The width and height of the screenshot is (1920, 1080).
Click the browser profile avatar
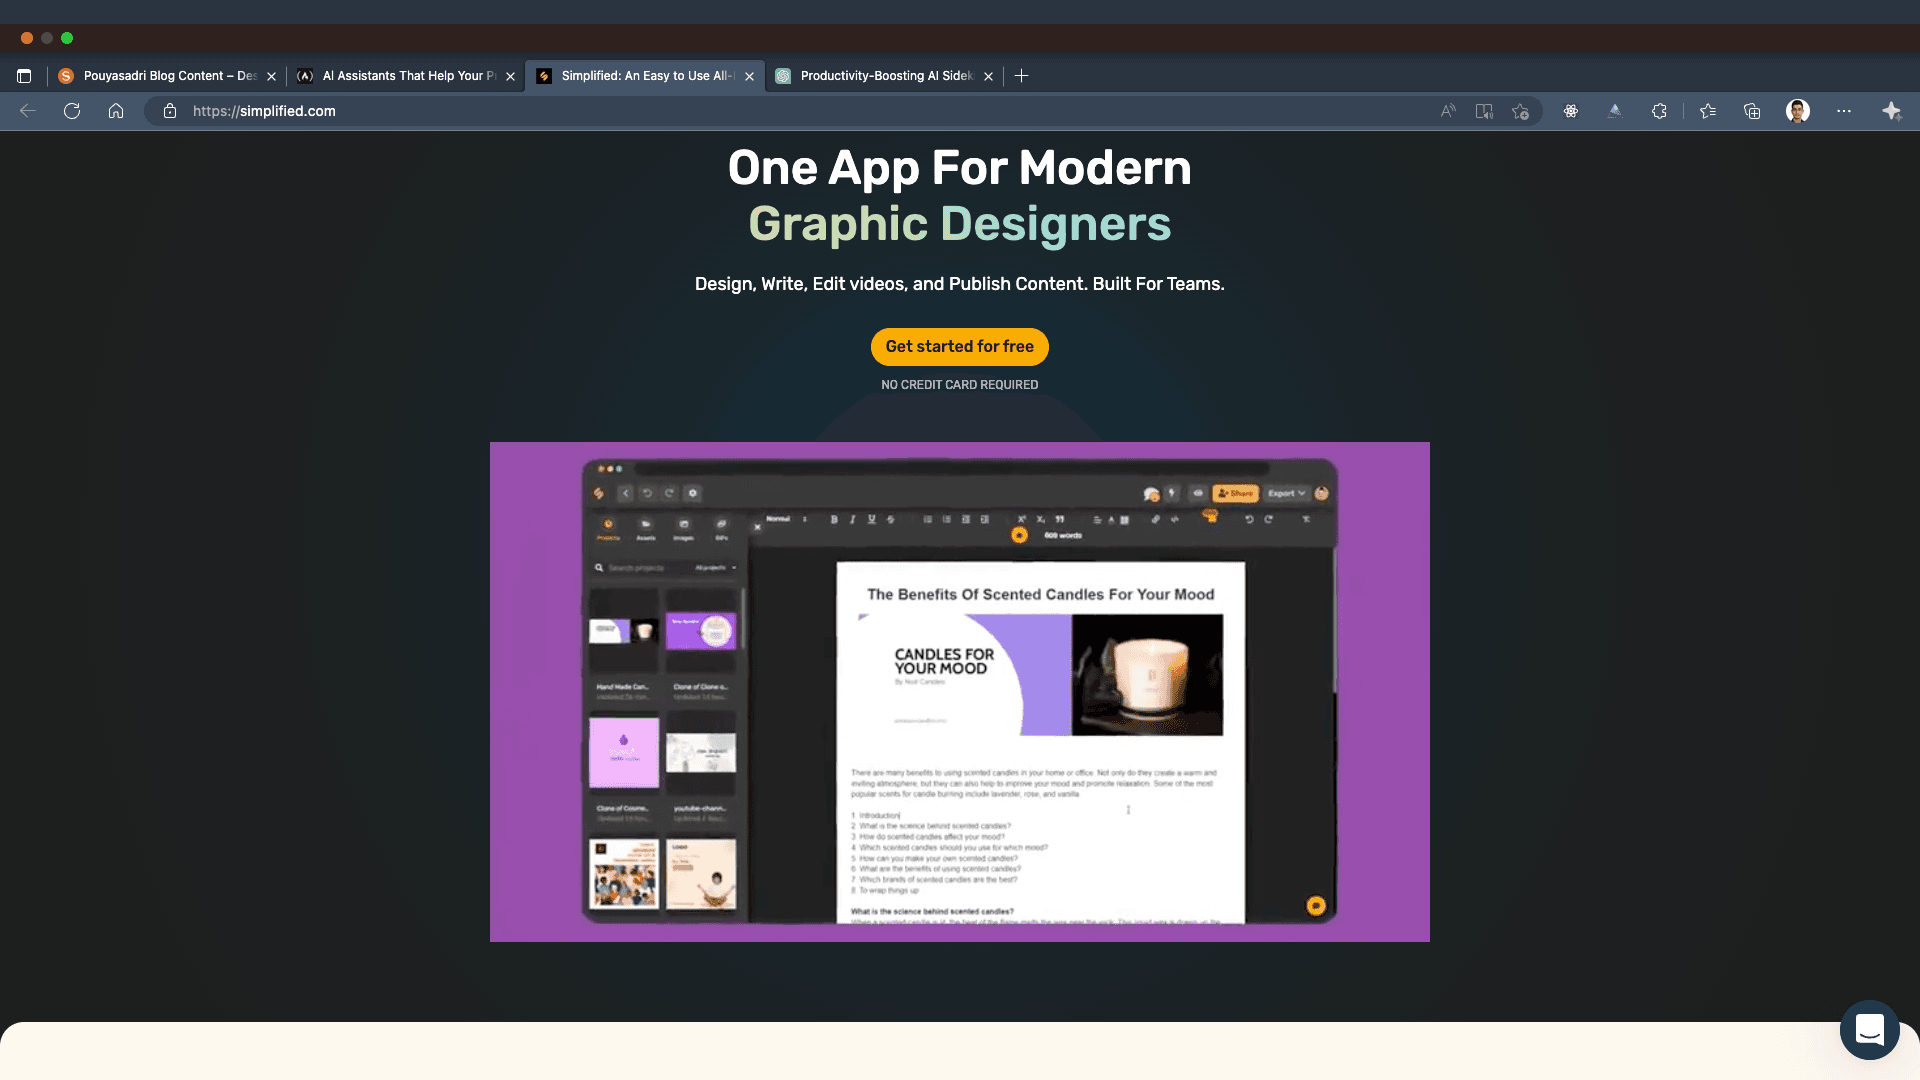(1798, 111)
